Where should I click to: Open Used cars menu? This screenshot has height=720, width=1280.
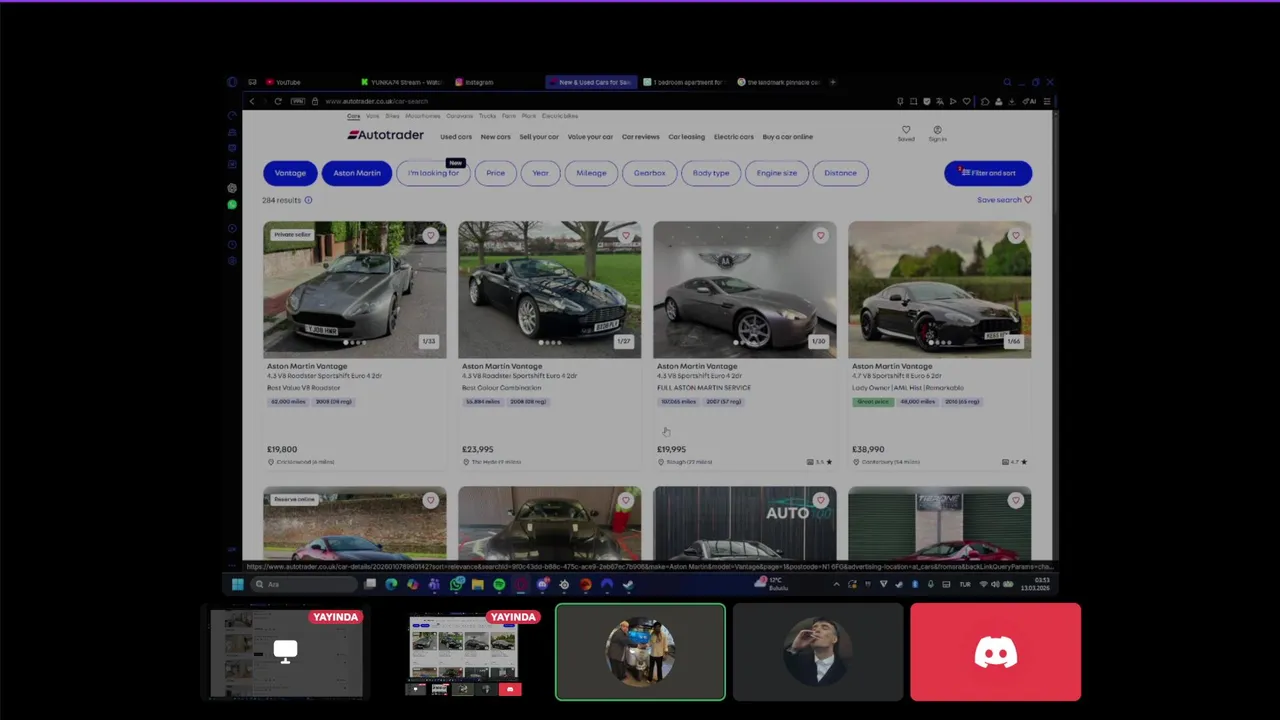456,137
